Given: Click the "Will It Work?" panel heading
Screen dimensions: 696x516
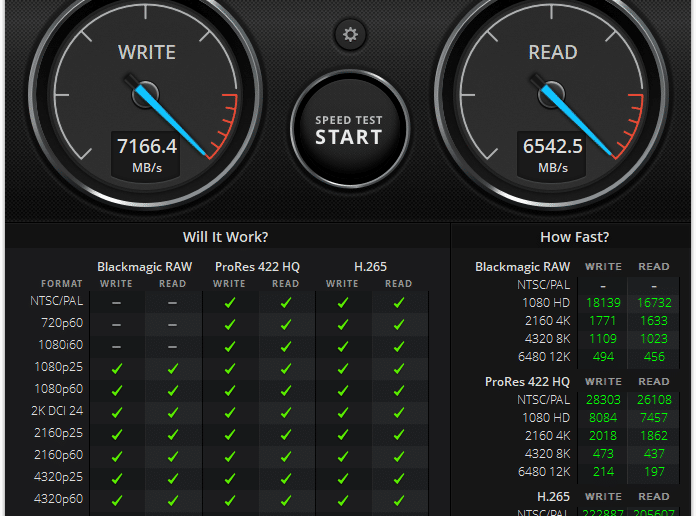Looking at the screenshot, I should [x=225, y=237].
